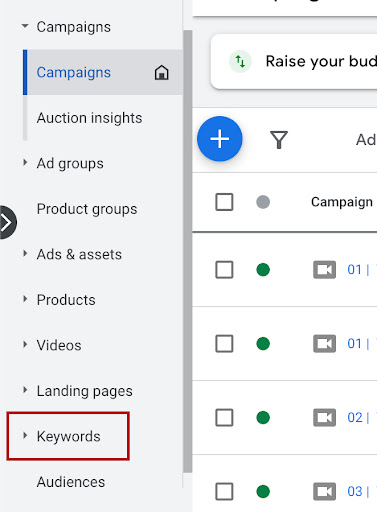377x512 pixels.
Task: Click the sidebar vertical scrollbar
Action: [x=188, y=251]
